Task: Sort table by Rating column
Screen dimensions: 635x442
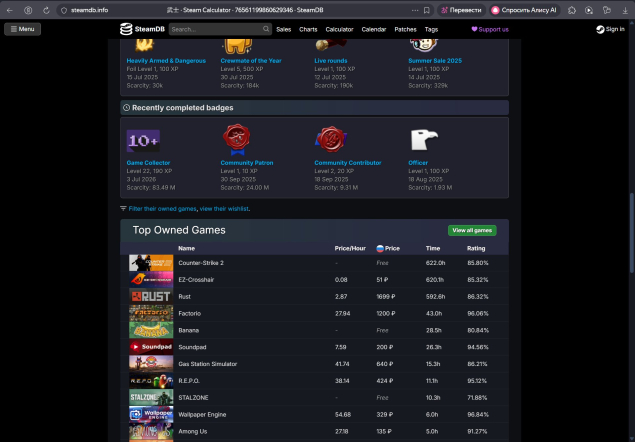Action: (x=476, y=248)
